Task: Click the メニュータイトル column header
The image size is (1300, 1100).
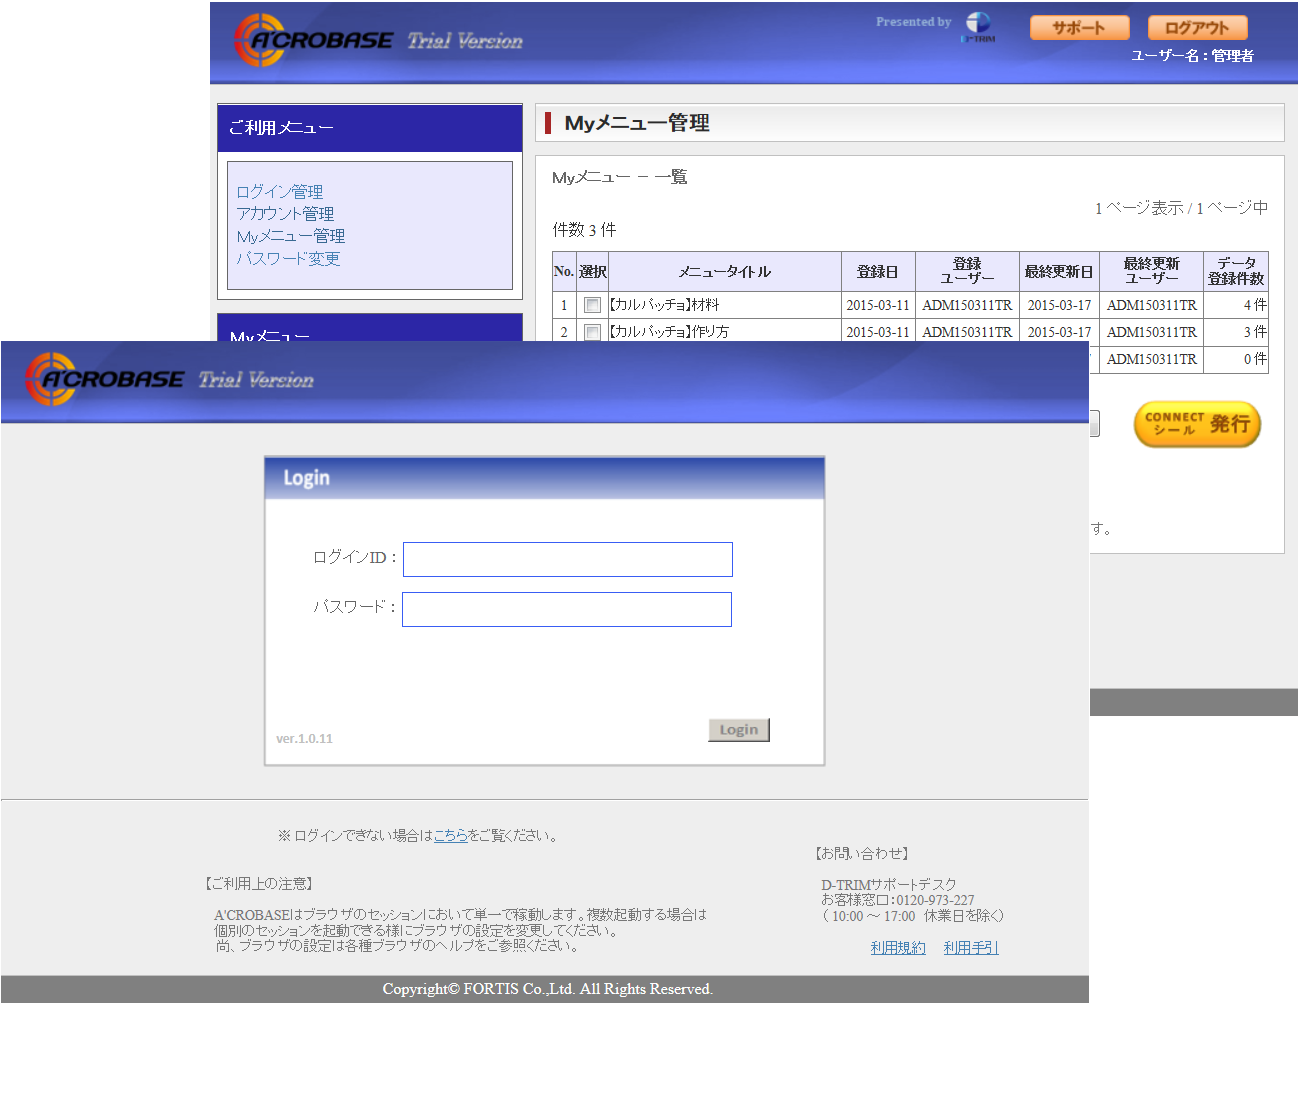Action: pos(725,271)
